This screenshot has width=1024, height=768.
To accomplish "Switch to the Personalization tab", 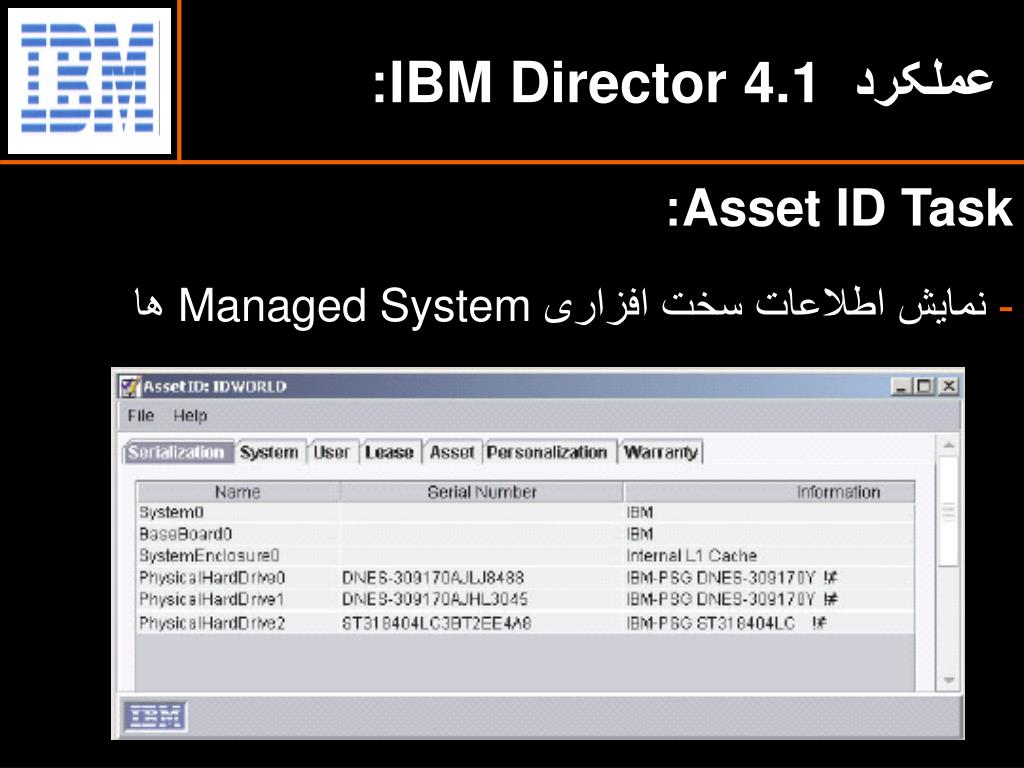I will tap(547, 452).
